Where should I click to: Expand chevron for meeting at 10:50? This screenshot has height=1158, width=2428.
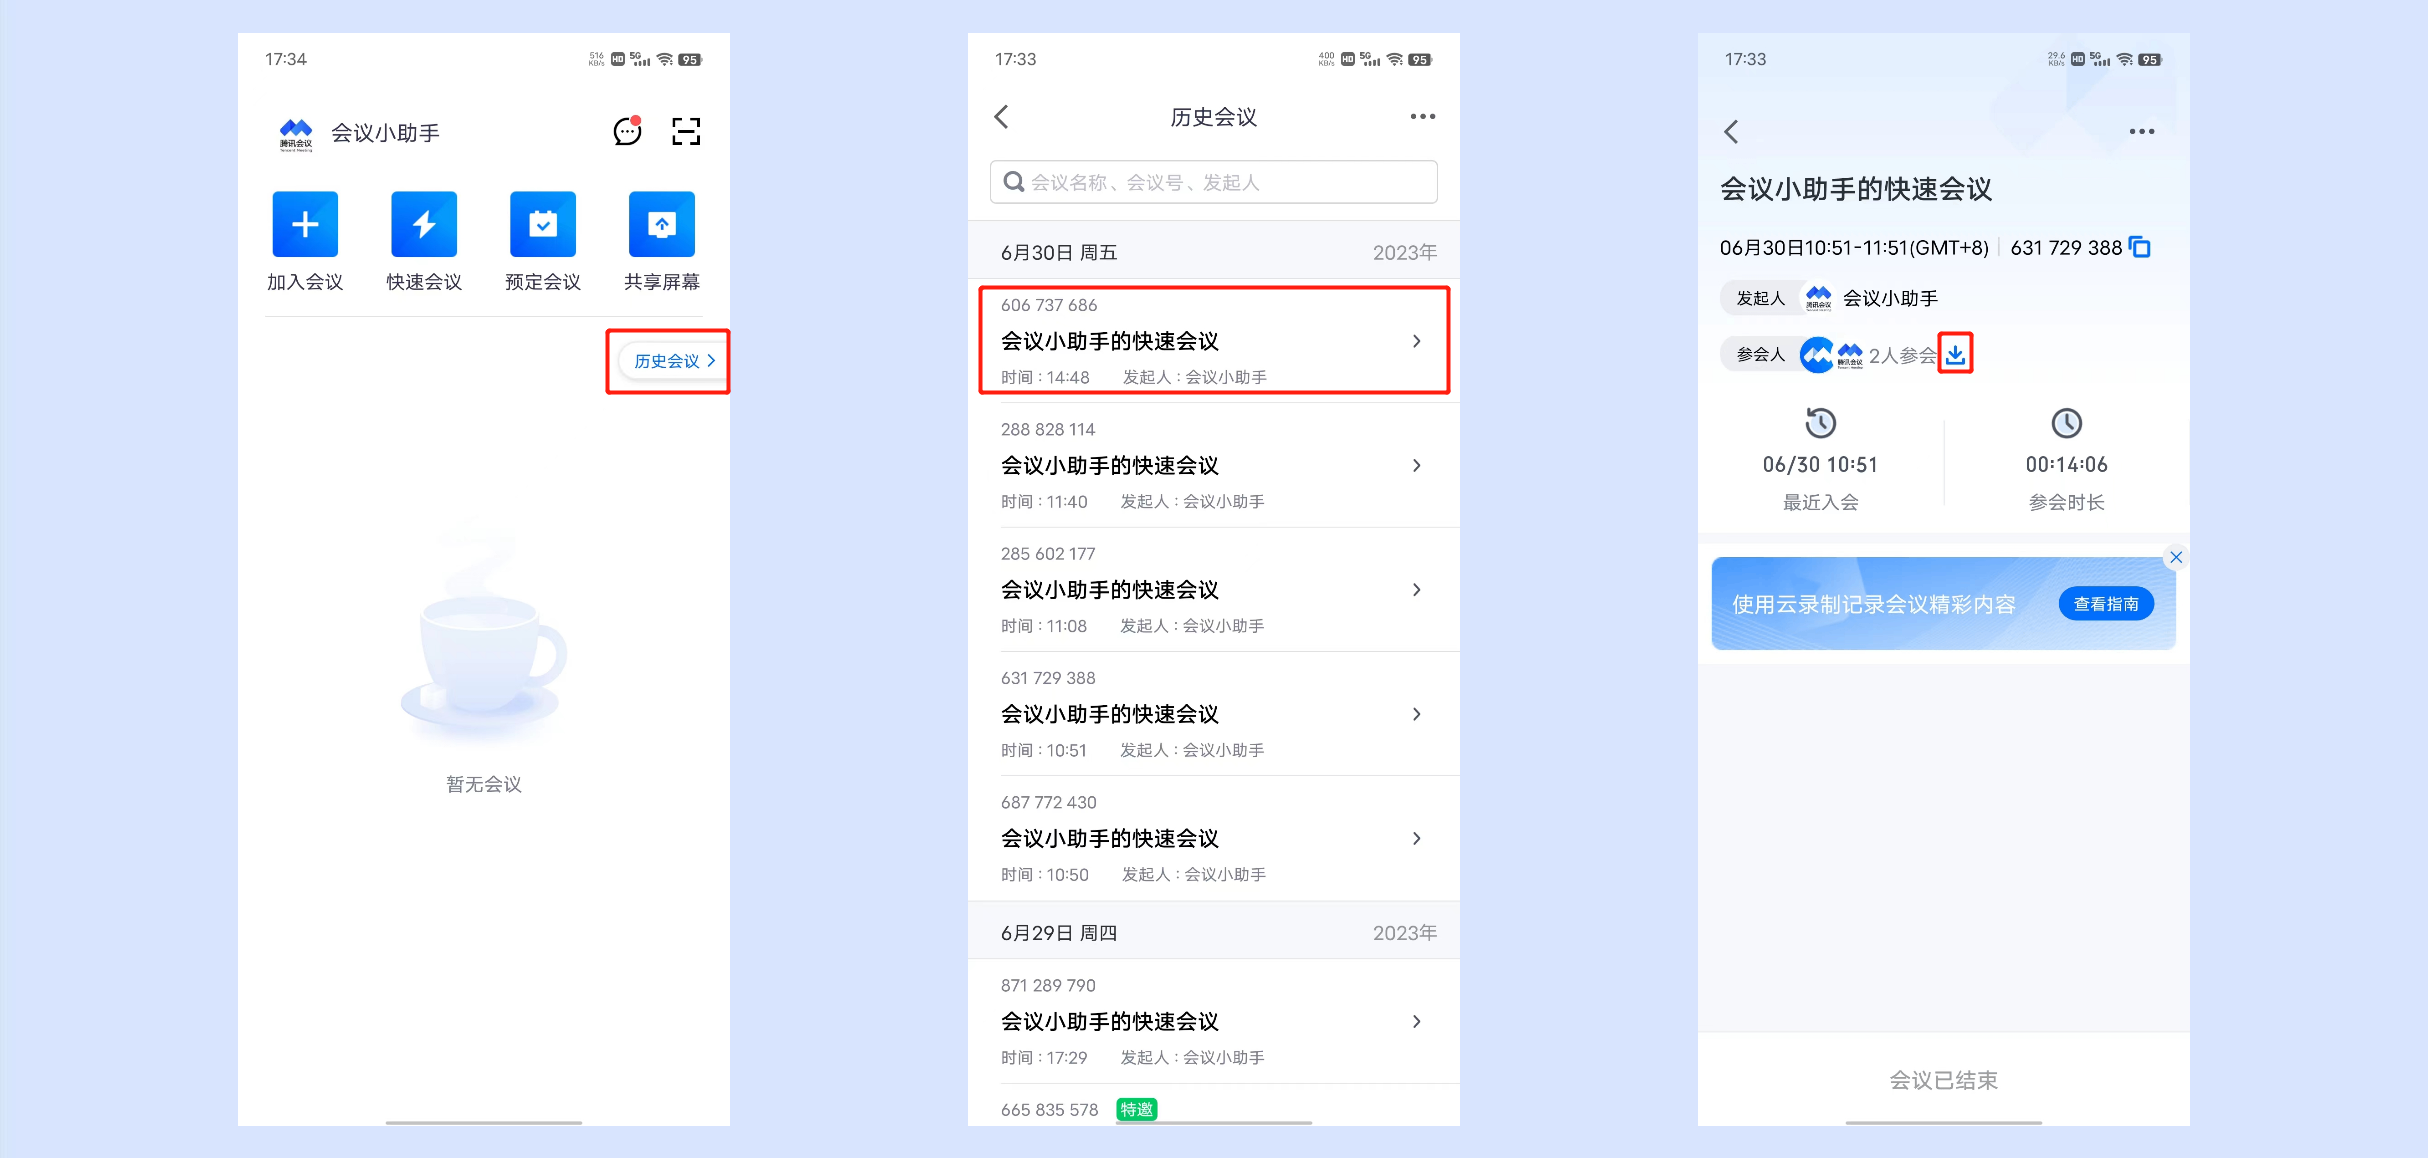coord(1416,838)
